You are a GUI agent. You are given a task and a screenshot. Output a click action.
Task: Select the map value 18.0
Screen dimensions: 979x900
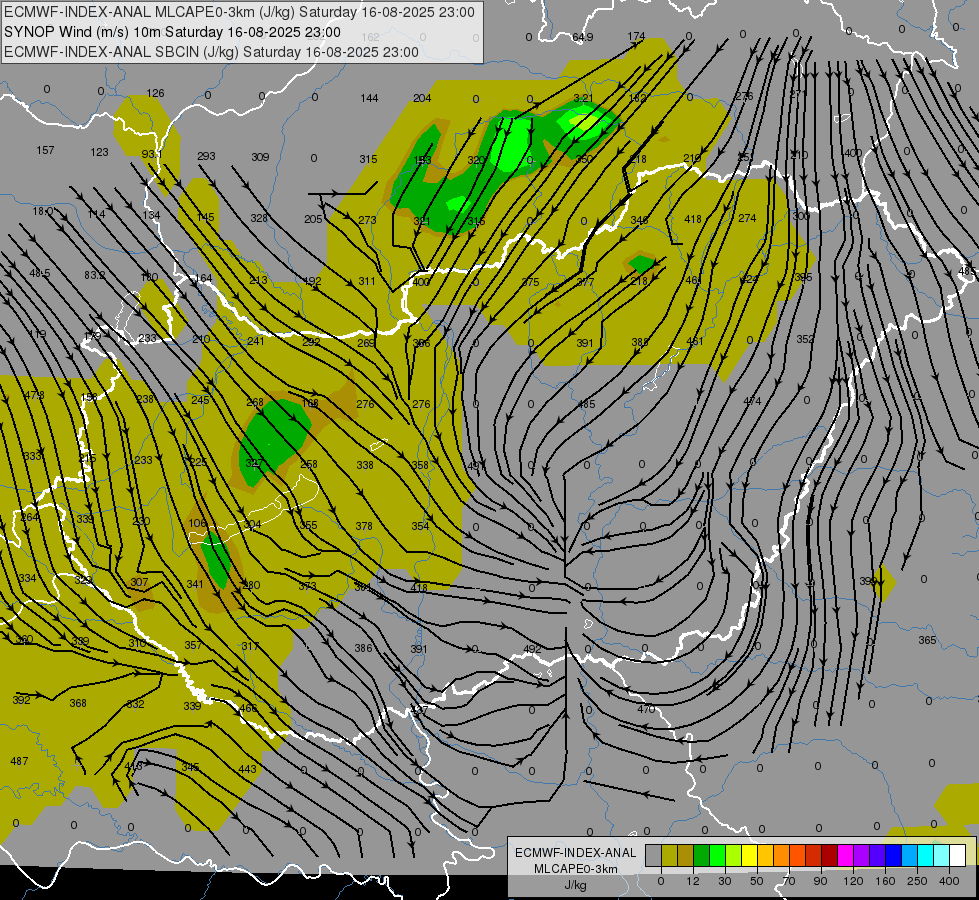point(43,211)
